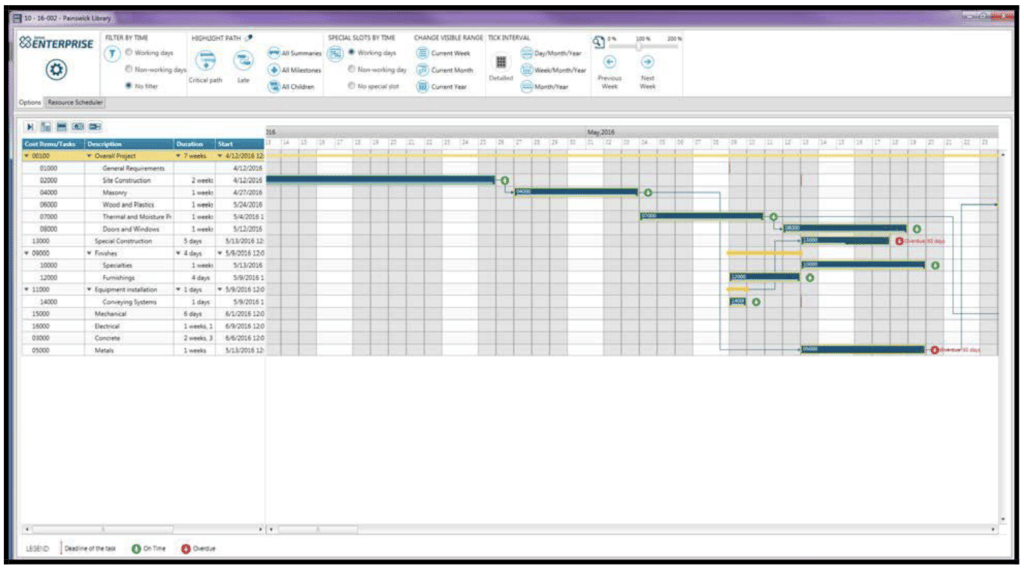This screenshot has width=1024, height=569.
Task: Click the zoom magnifier icon beside slider
Action: pyautogui.click(x=599, y=42)
